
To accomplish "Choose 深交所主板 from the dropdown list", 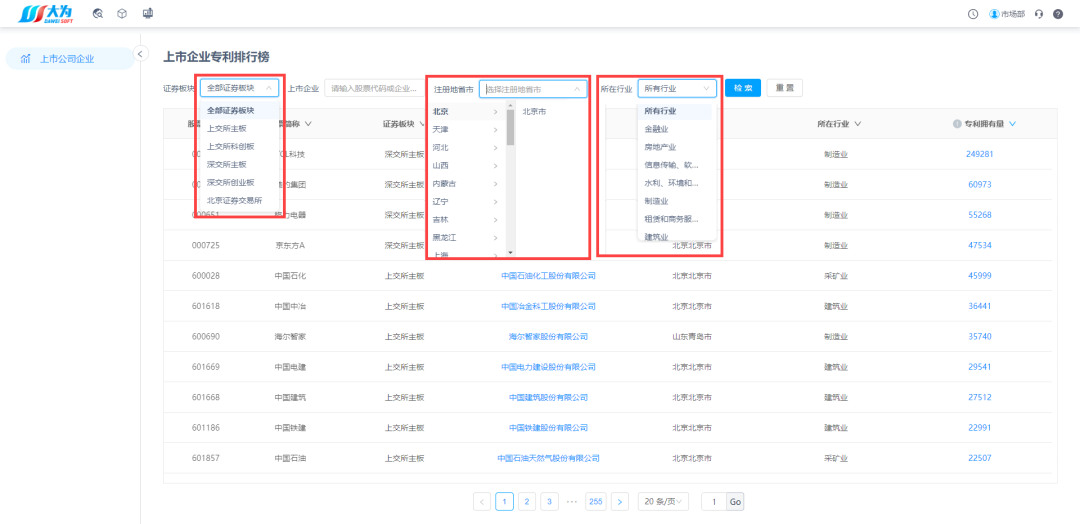I will pyautogui.click(x=238, y=165).
